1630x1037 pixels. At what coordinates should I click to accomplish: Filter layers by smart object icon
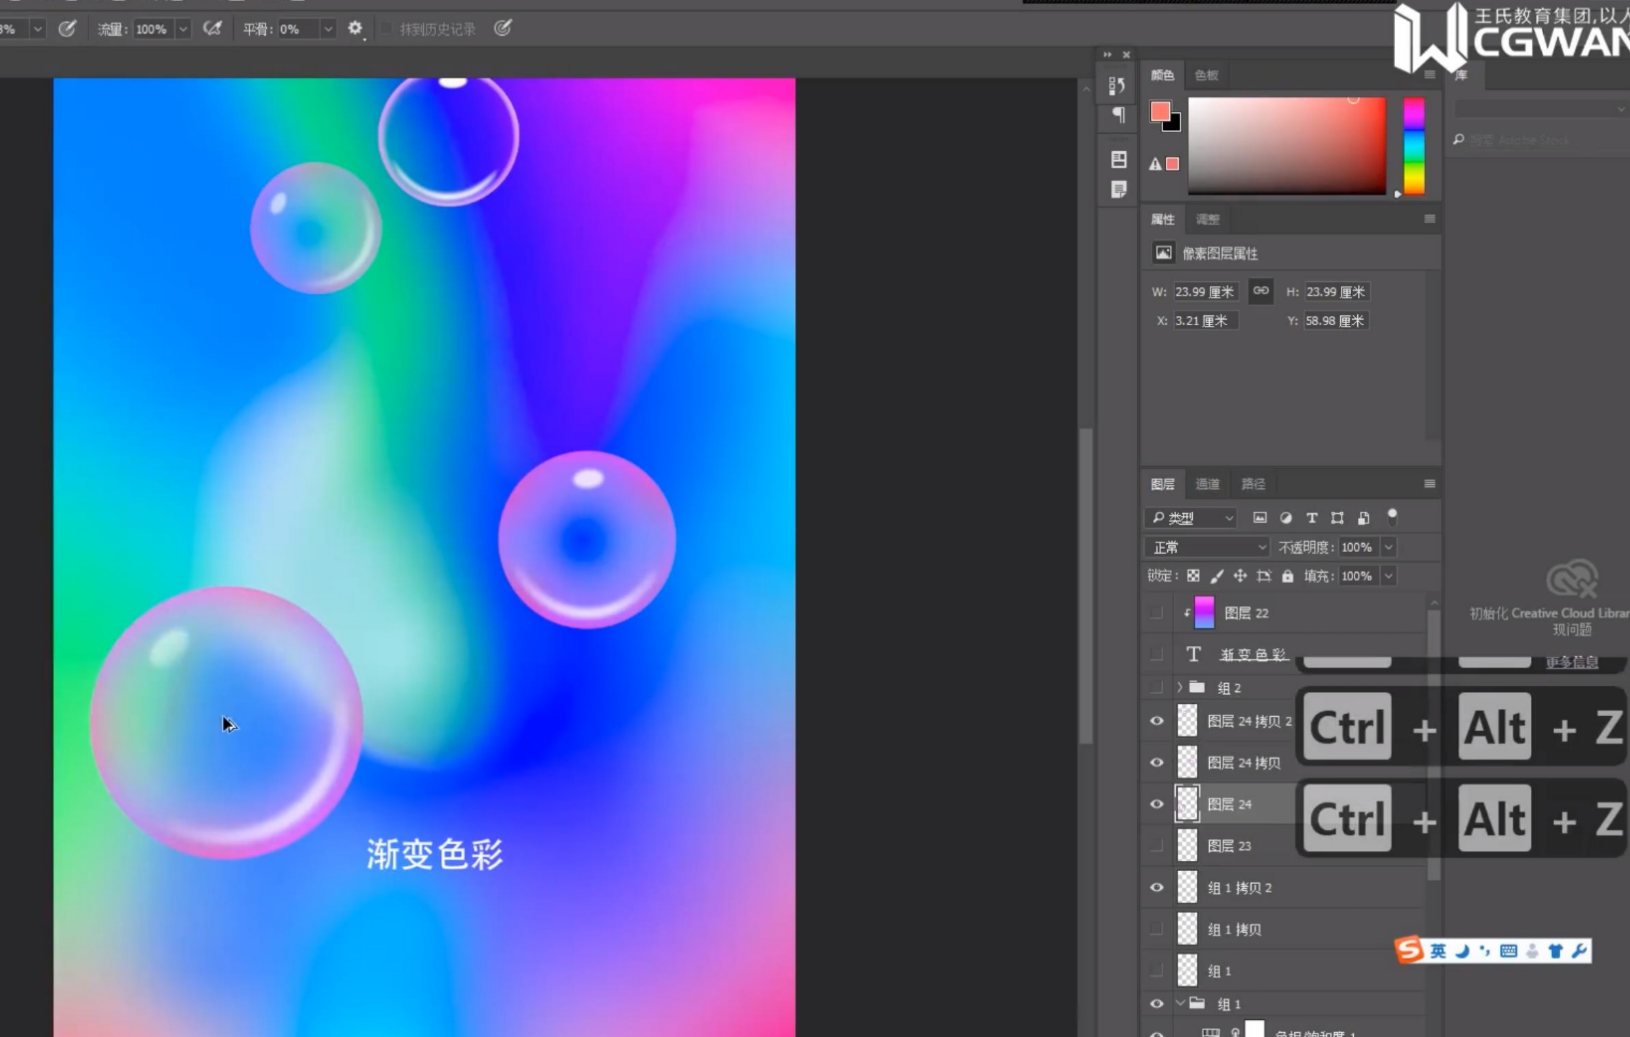pos(1363,518)
